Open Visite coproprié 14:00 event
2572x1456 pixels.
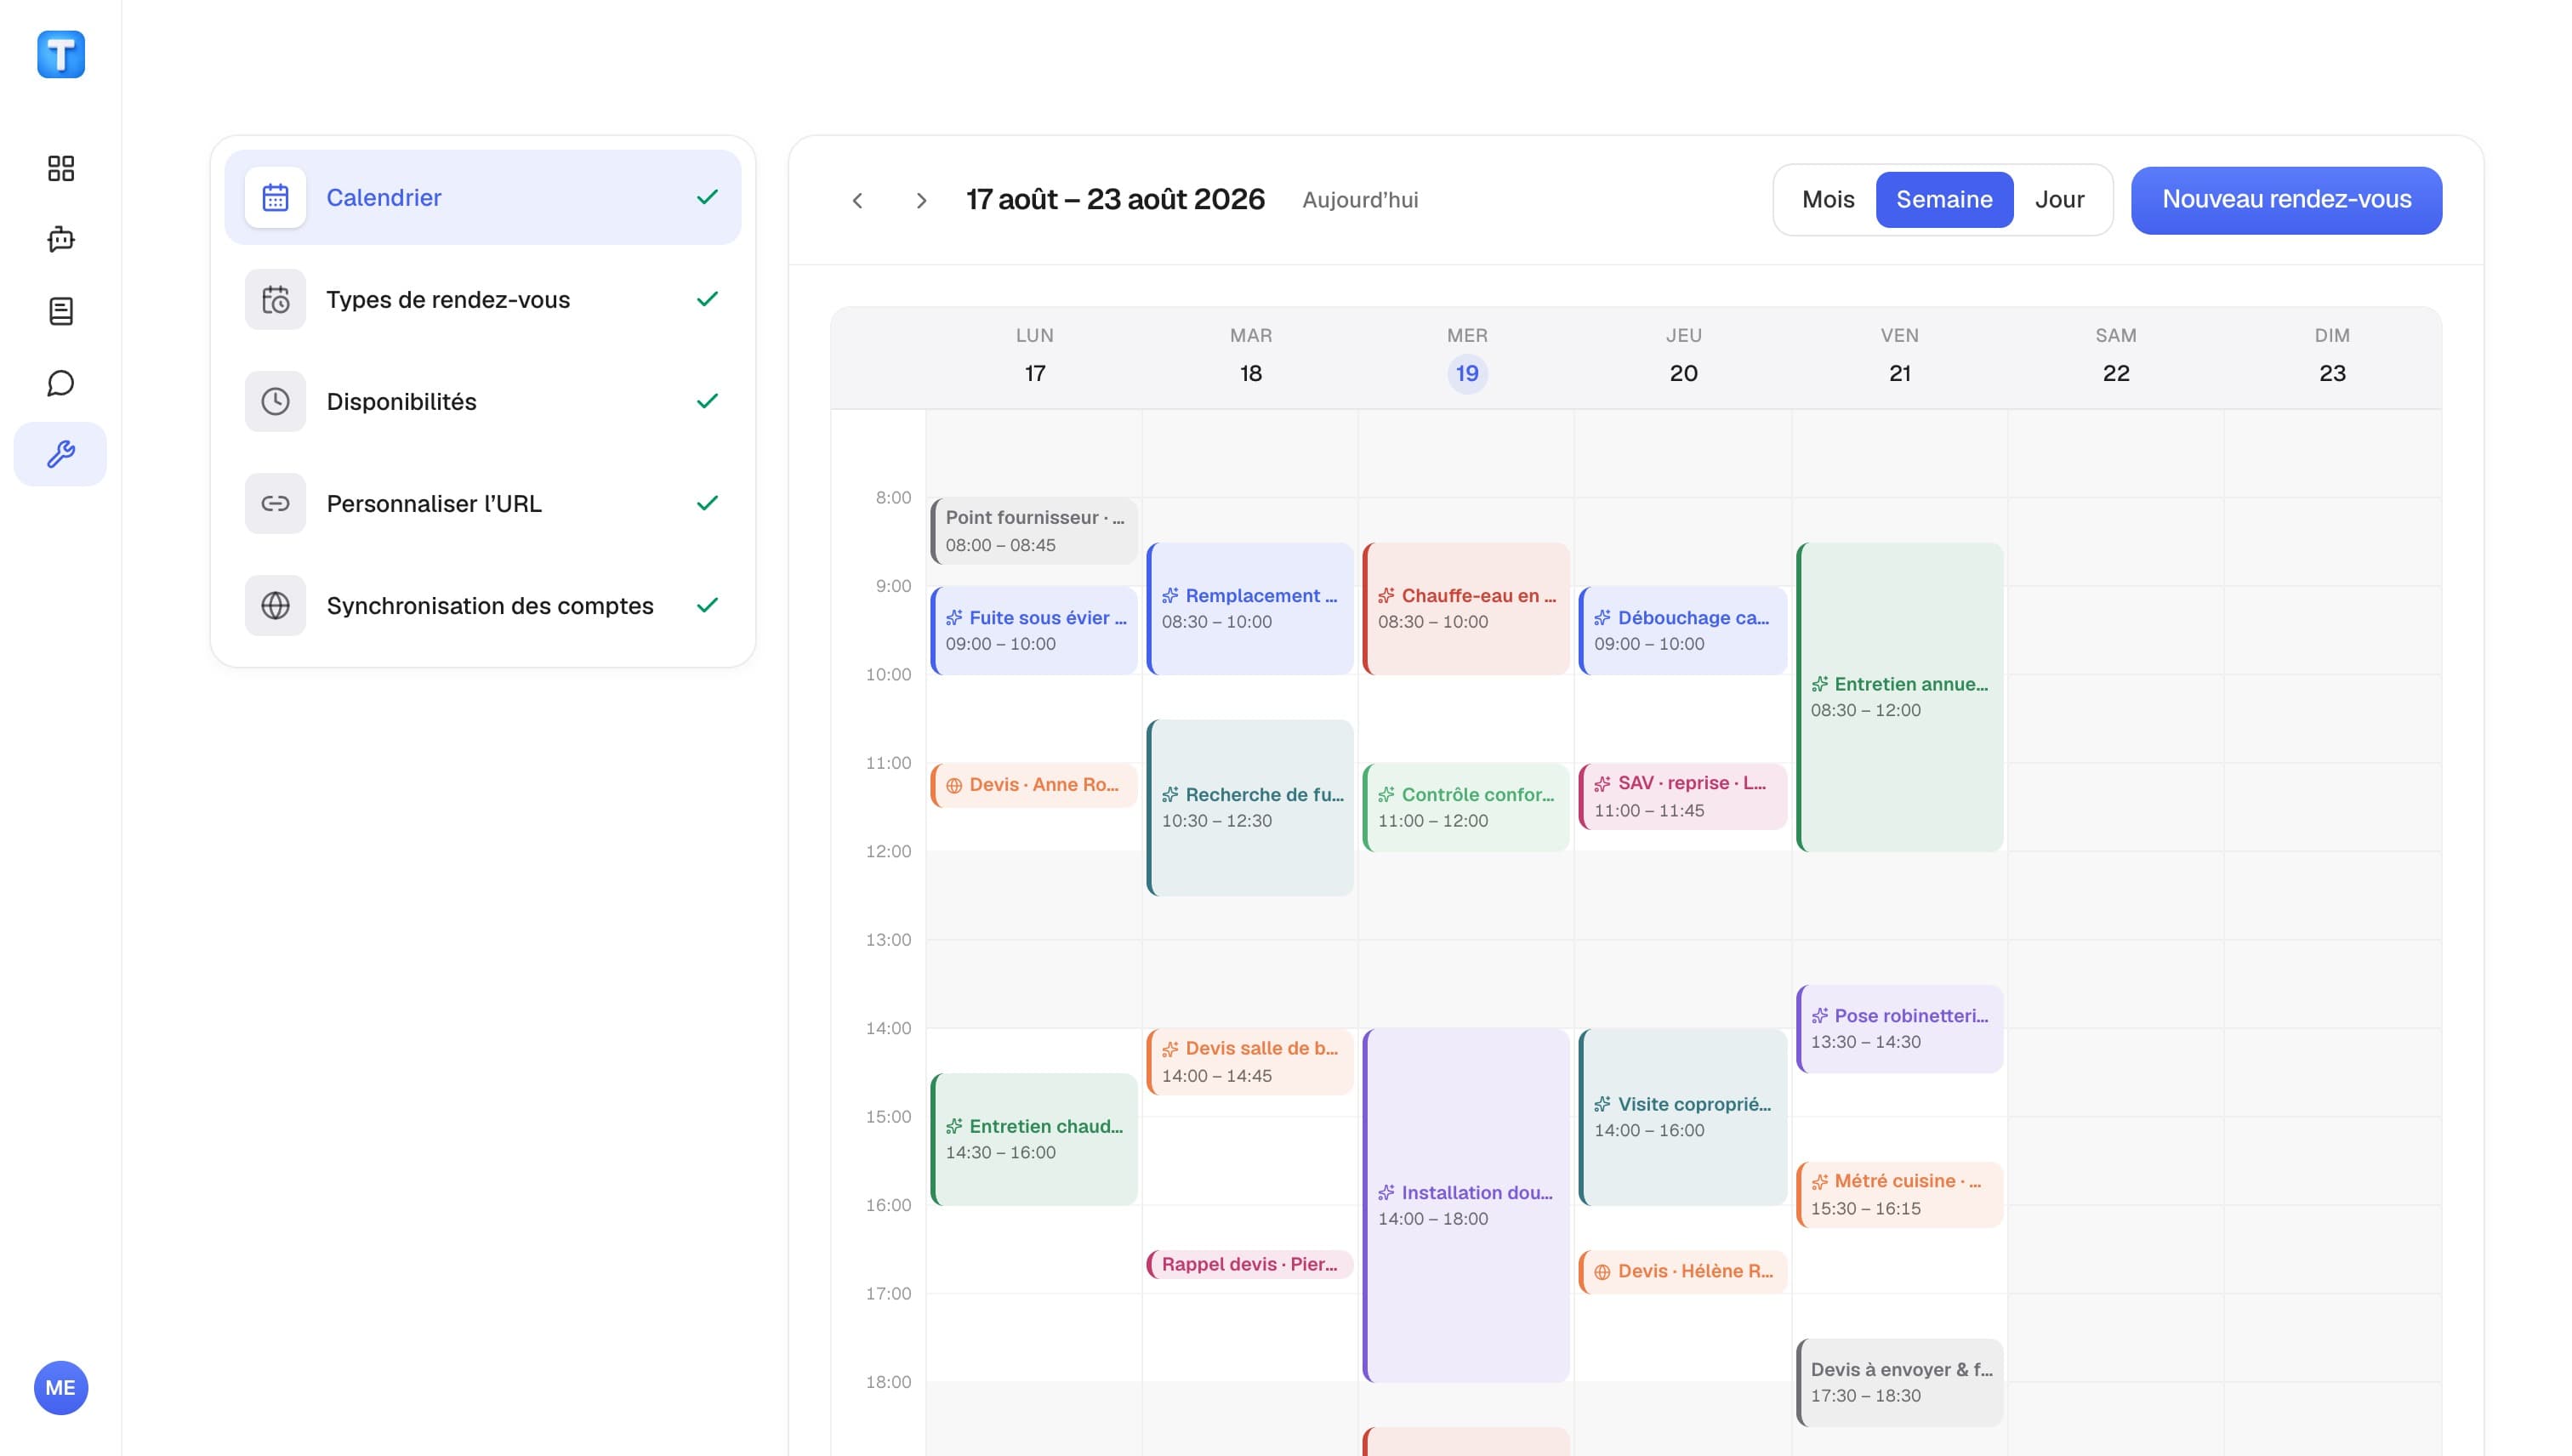1683,1117
